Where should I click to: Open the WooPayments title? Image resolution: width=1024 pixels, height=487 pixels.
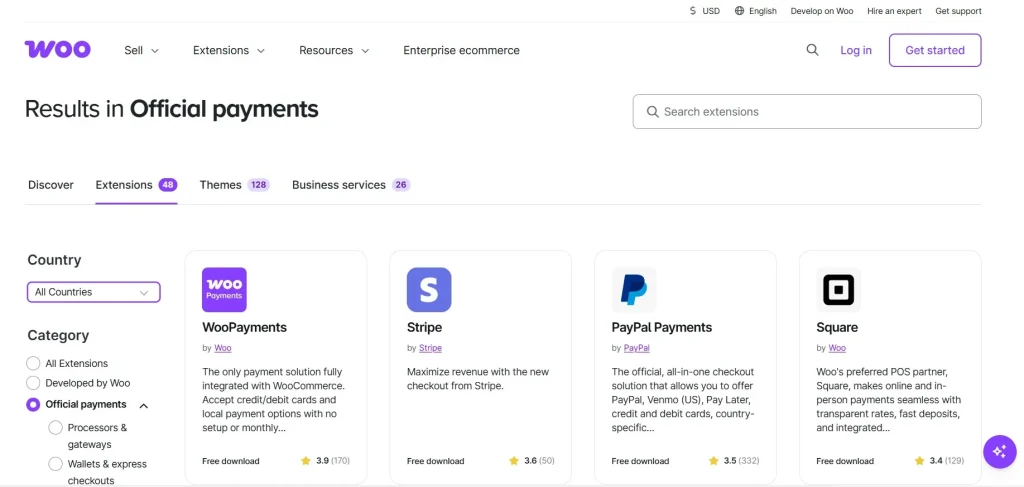click(244, 327)
